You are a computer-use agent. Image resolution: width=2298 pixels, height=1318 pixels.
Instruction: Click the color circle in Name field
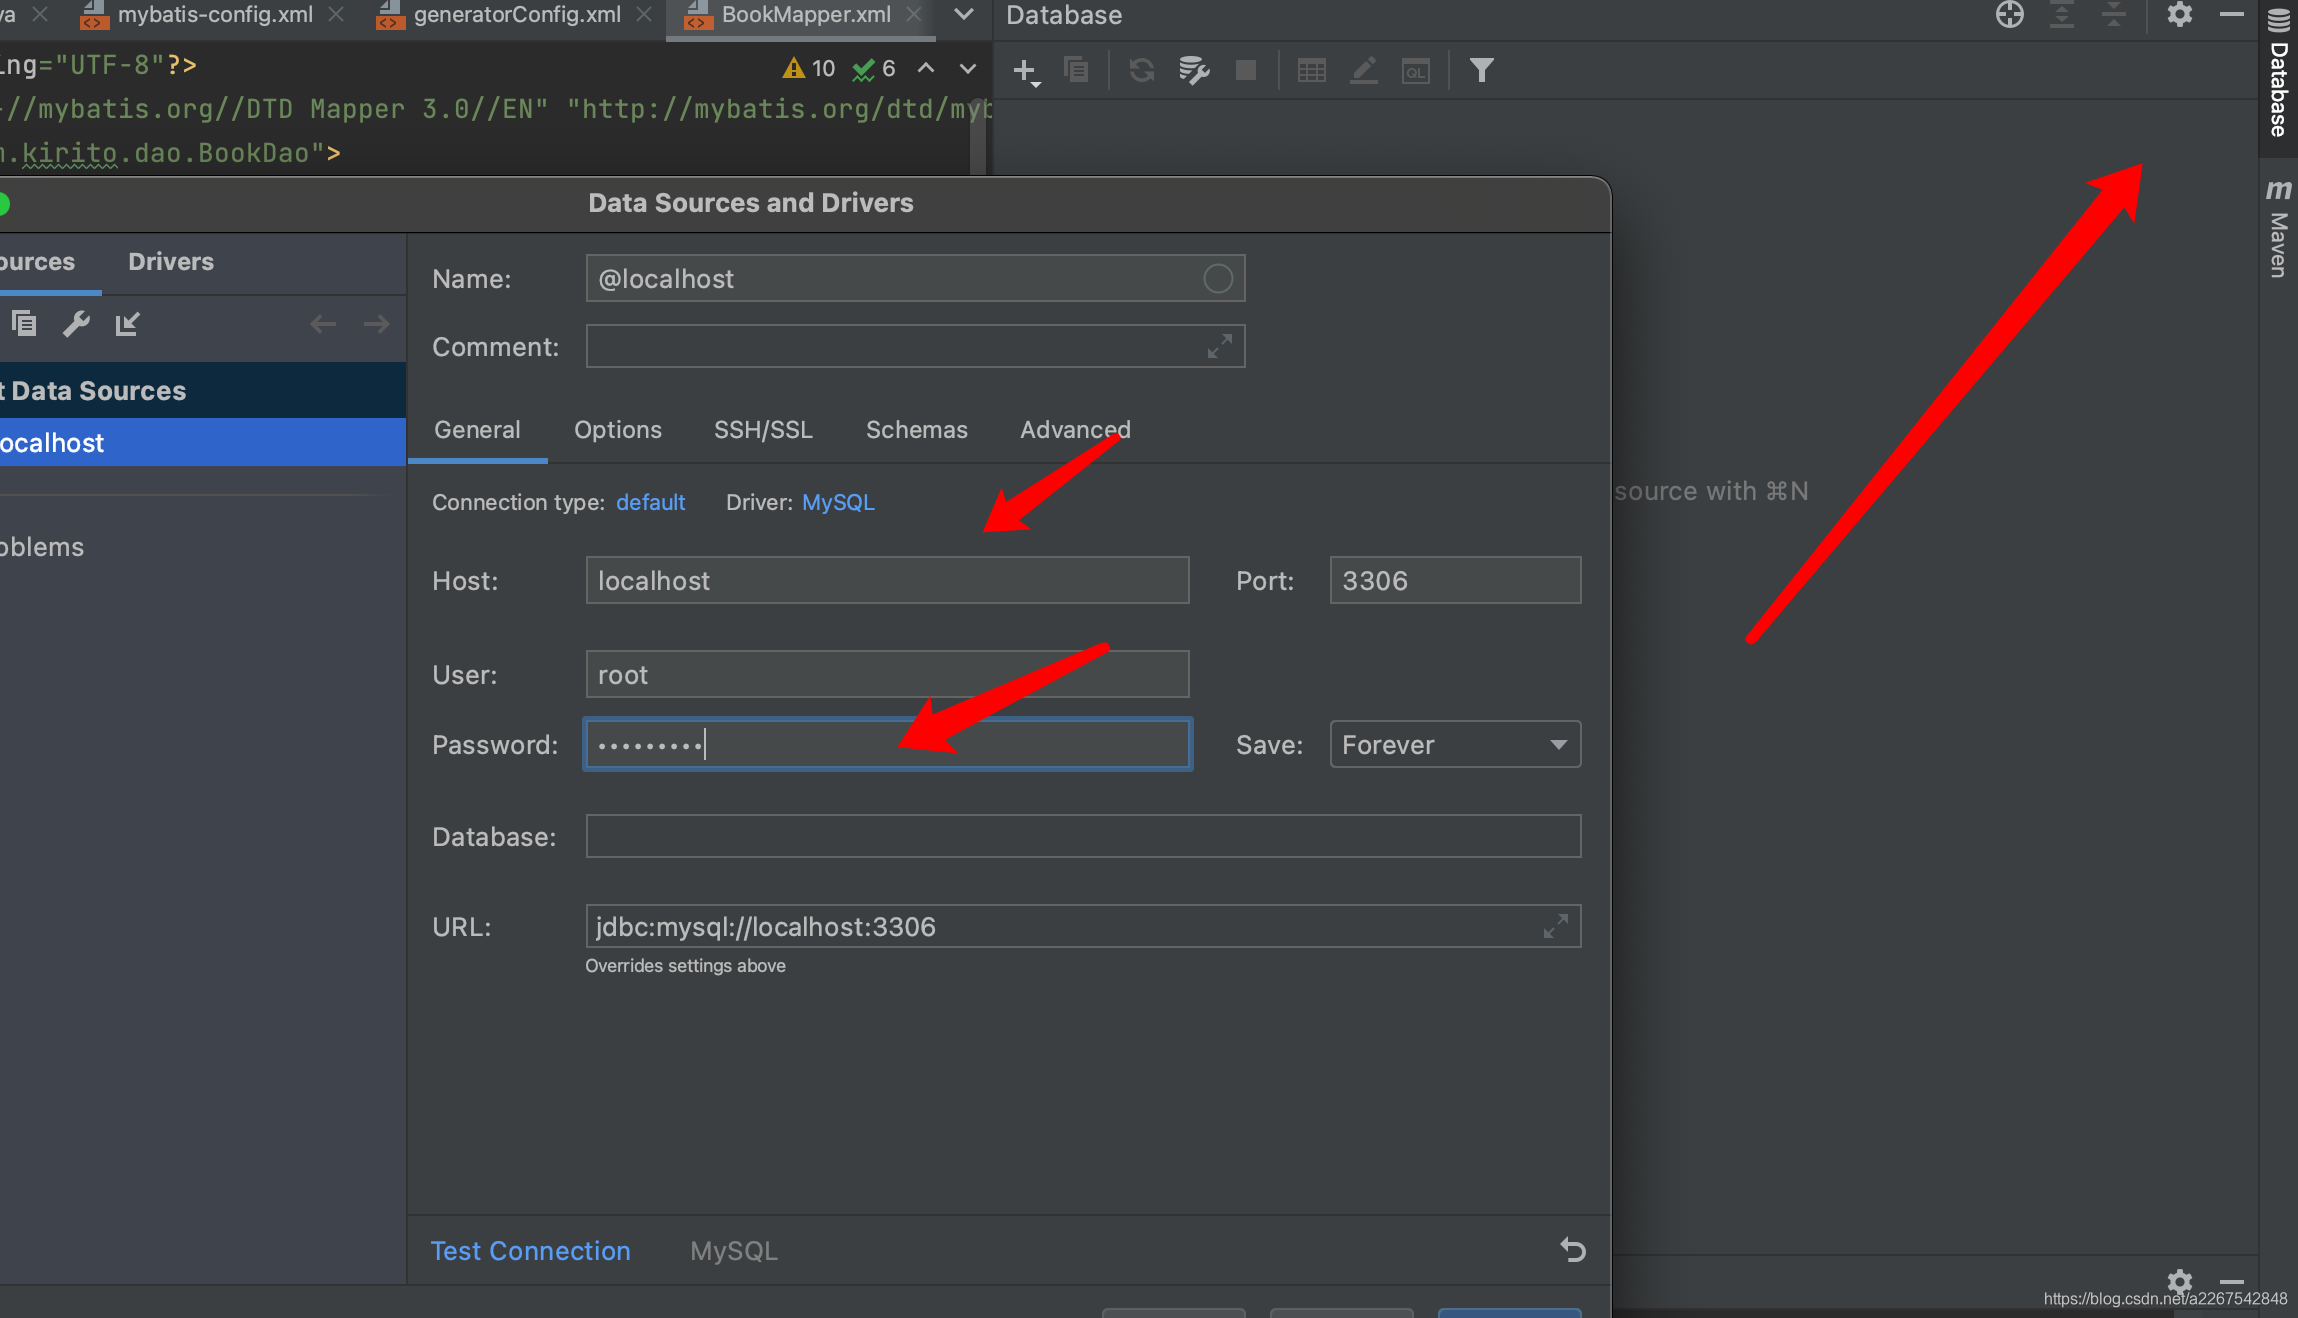tap(1217, 279)
